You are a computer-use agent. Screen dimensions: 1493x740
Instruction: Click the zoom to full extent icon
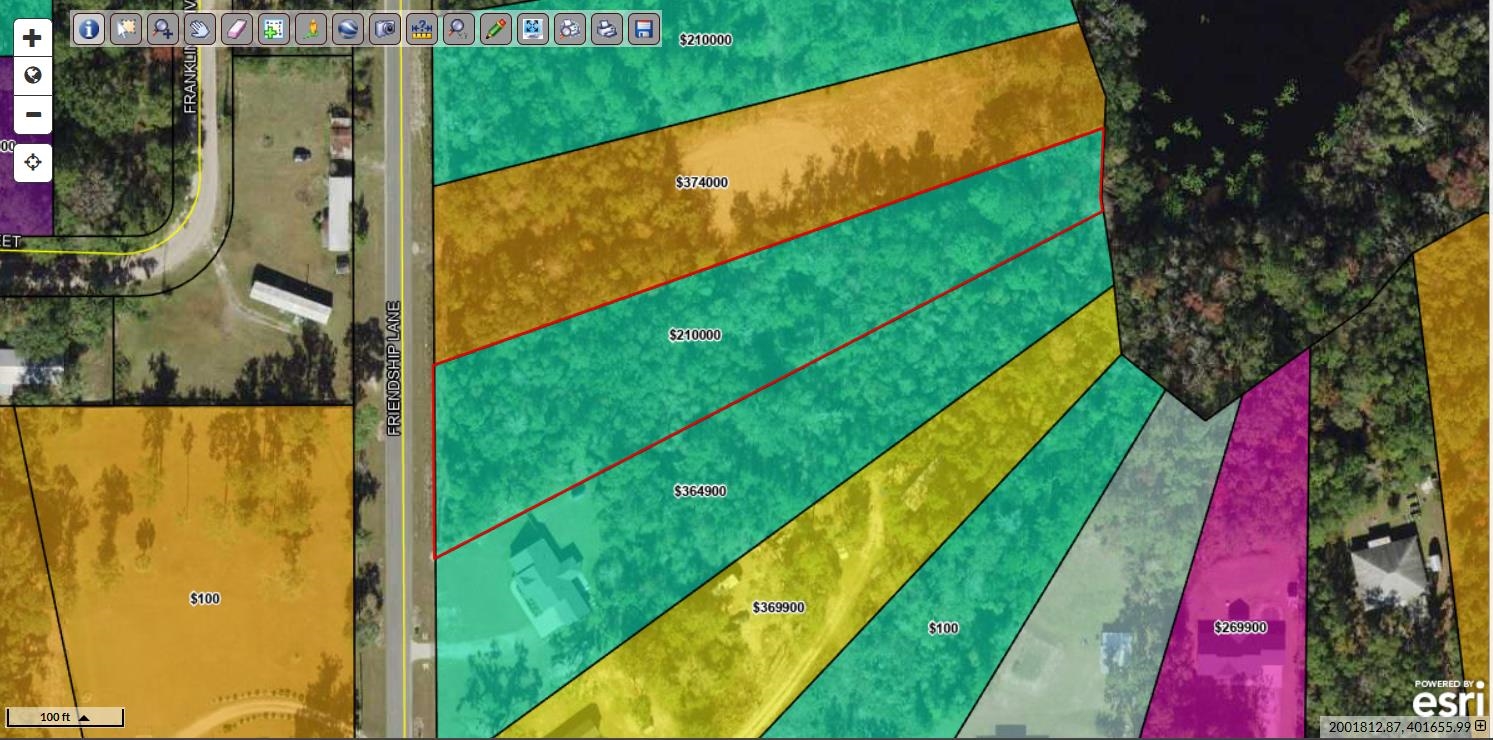pos(533,29)
